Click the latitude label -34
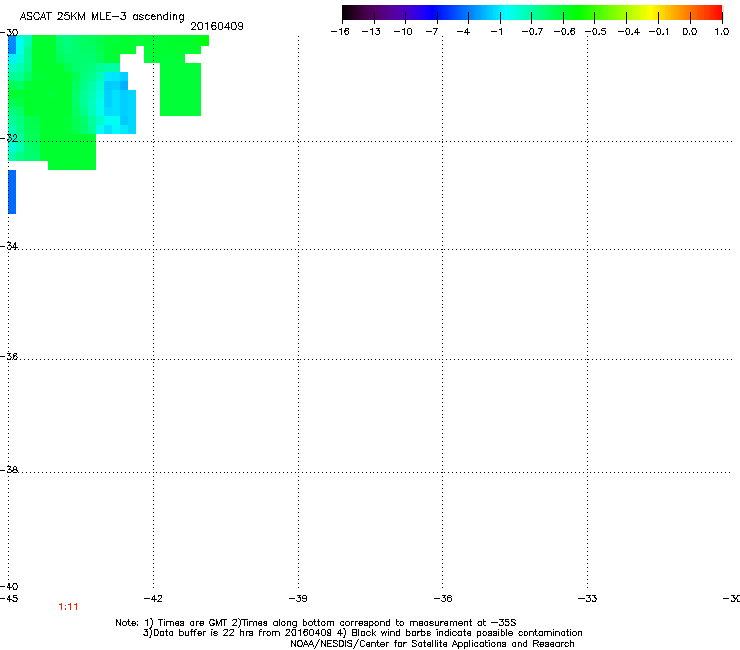The width and height of the screenshot is (740, 650). (x=9, y=246)
